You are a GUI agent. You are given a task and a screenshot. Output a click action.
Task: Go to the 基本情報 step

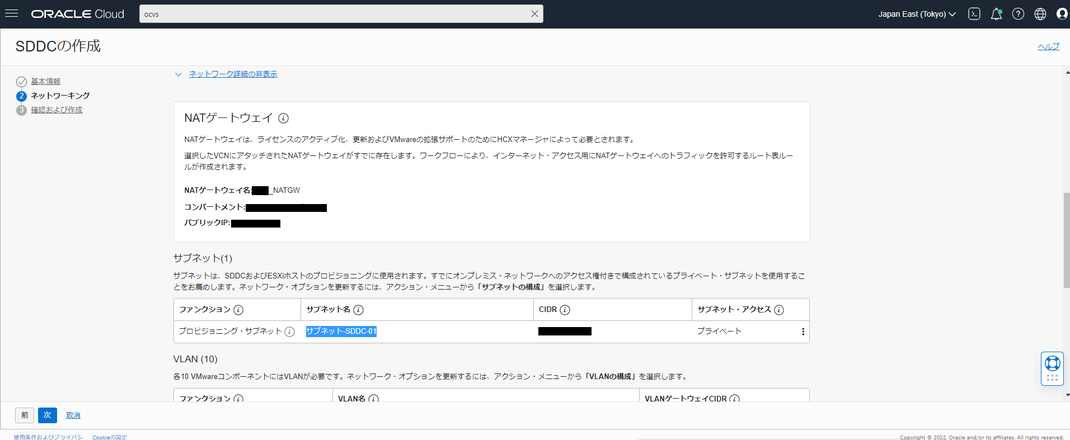pyautogui.click(x=45, y=81)
